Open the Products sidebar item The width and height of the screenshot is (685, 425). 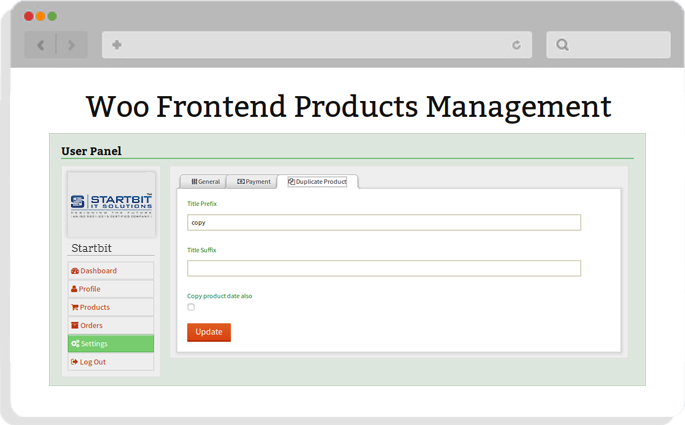(110, 307)
